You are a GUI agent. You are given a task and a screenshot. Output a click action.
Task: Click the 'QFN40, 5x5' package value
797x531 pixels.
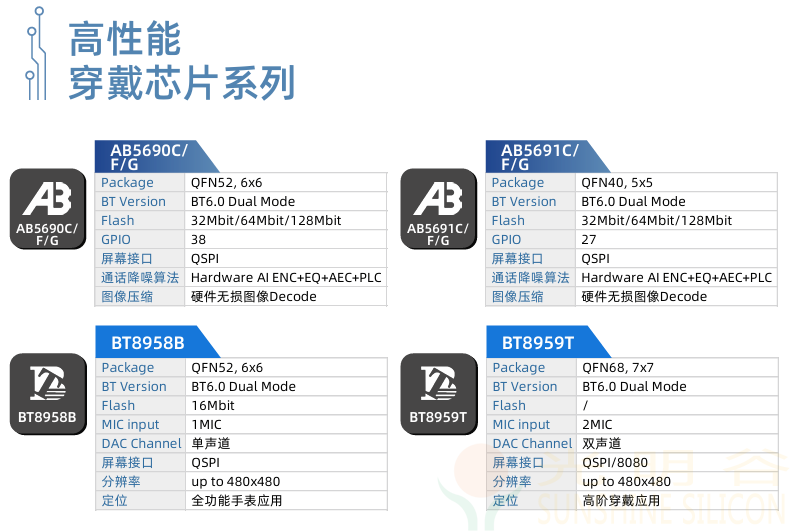click(x=617, y=182)
